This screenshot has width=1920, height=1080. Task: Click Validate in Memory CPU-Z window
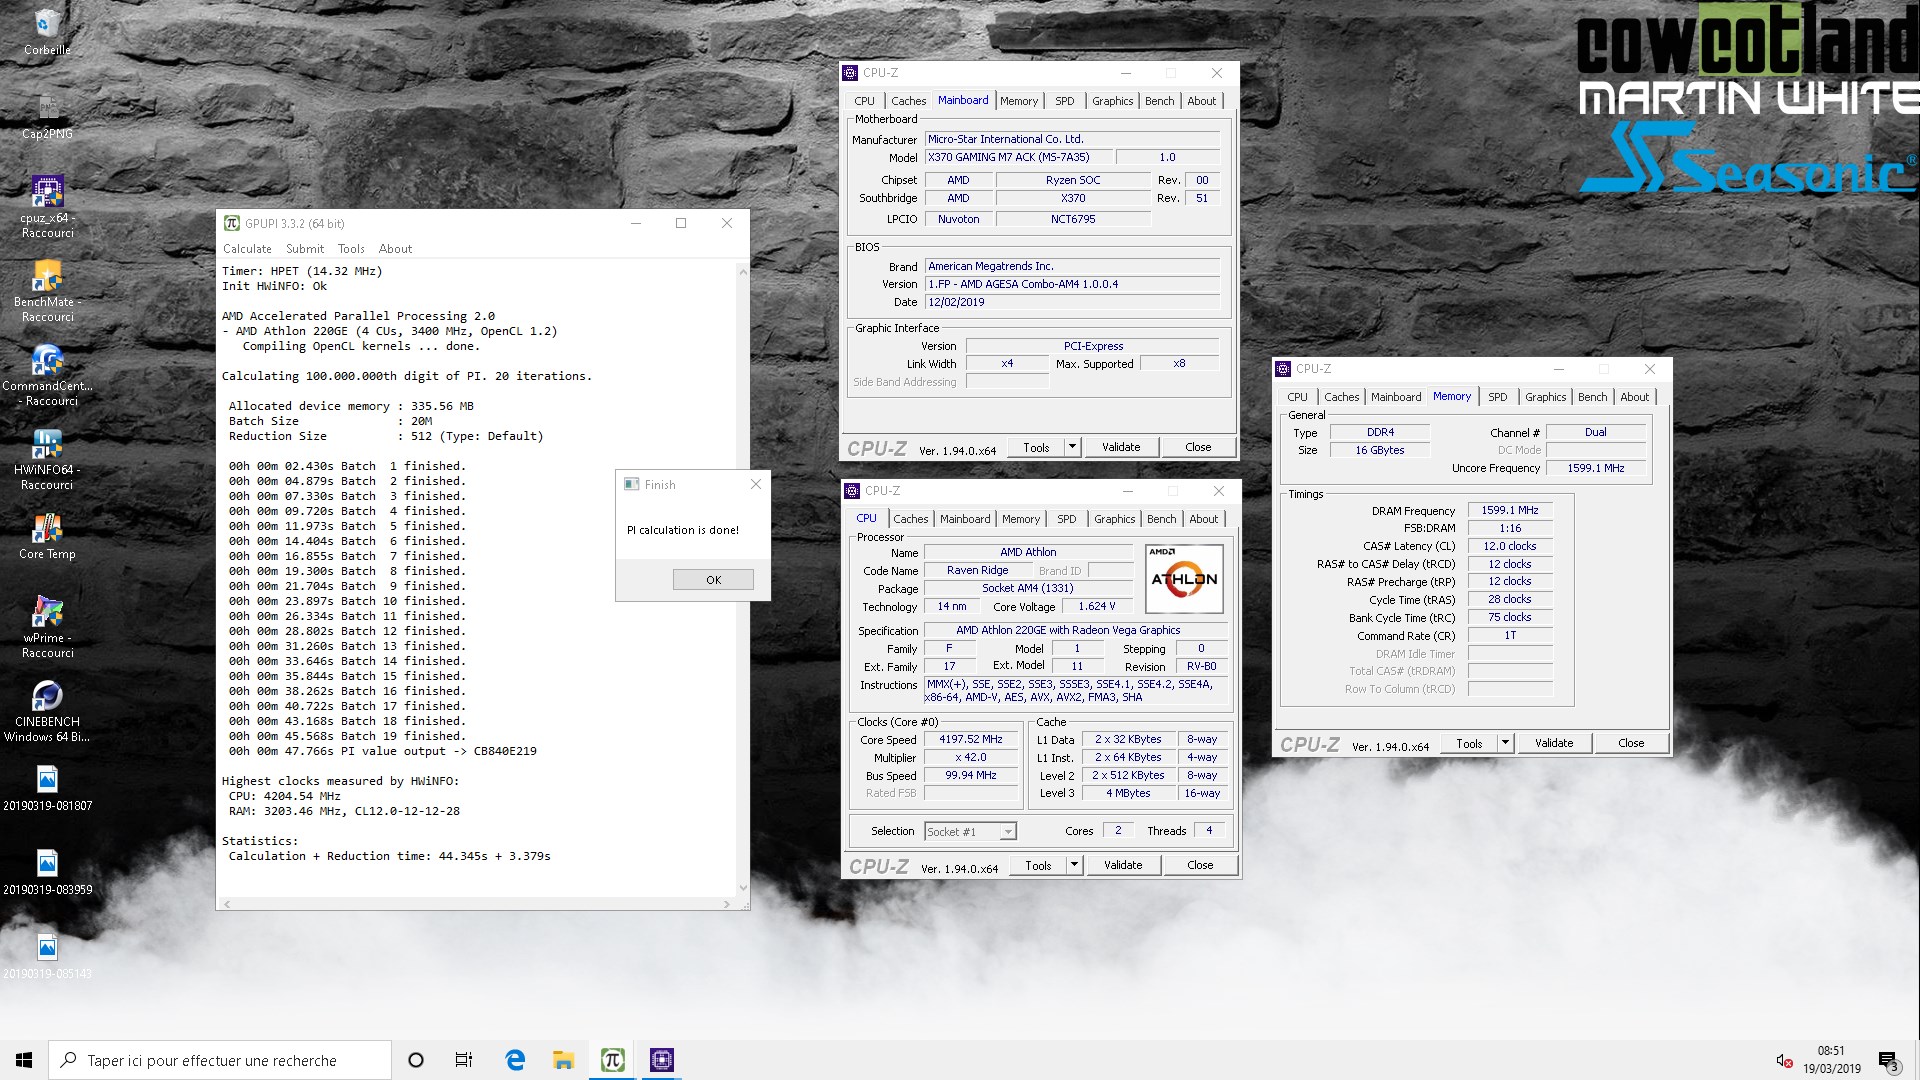[x=1554, y=743]
